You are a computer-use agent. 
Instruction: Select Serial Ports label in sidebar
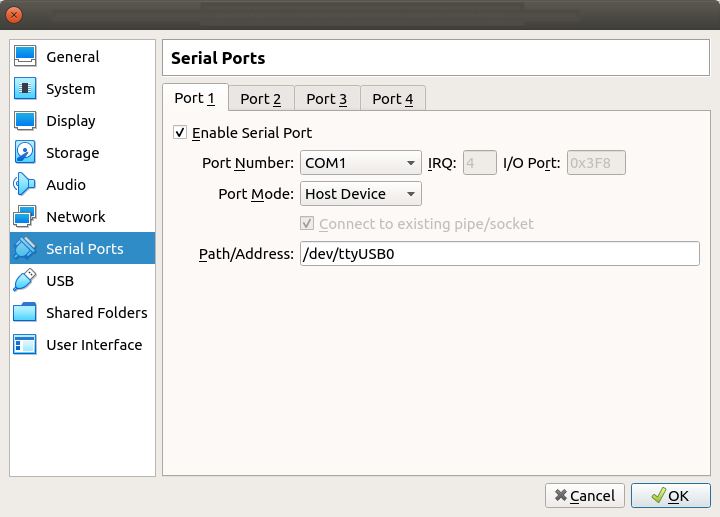84,249
